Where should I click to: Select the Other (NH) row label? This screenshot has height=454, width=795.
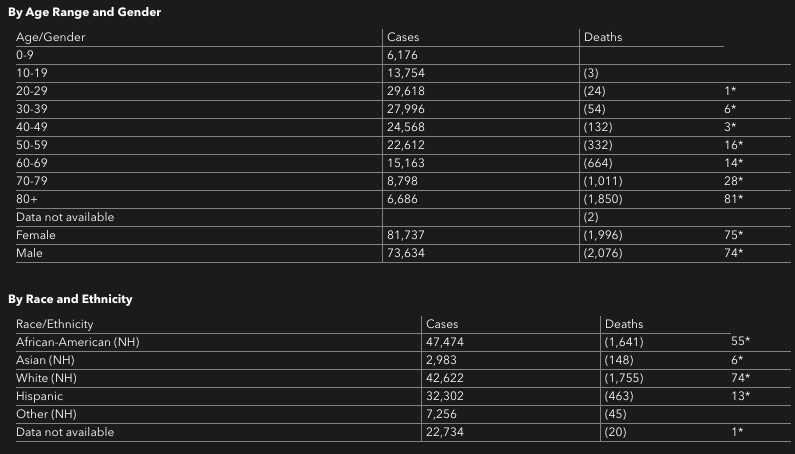pyautogui.click(x=46, y=414)
